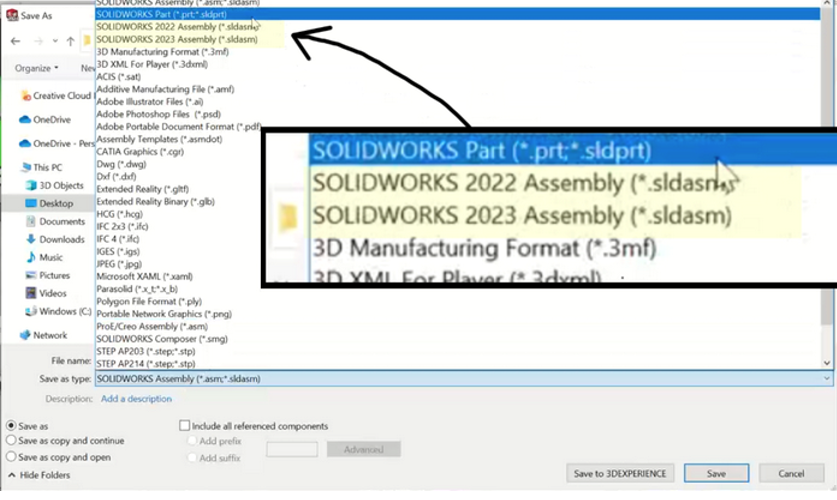Select the Music folder icon

pos(32,257)
